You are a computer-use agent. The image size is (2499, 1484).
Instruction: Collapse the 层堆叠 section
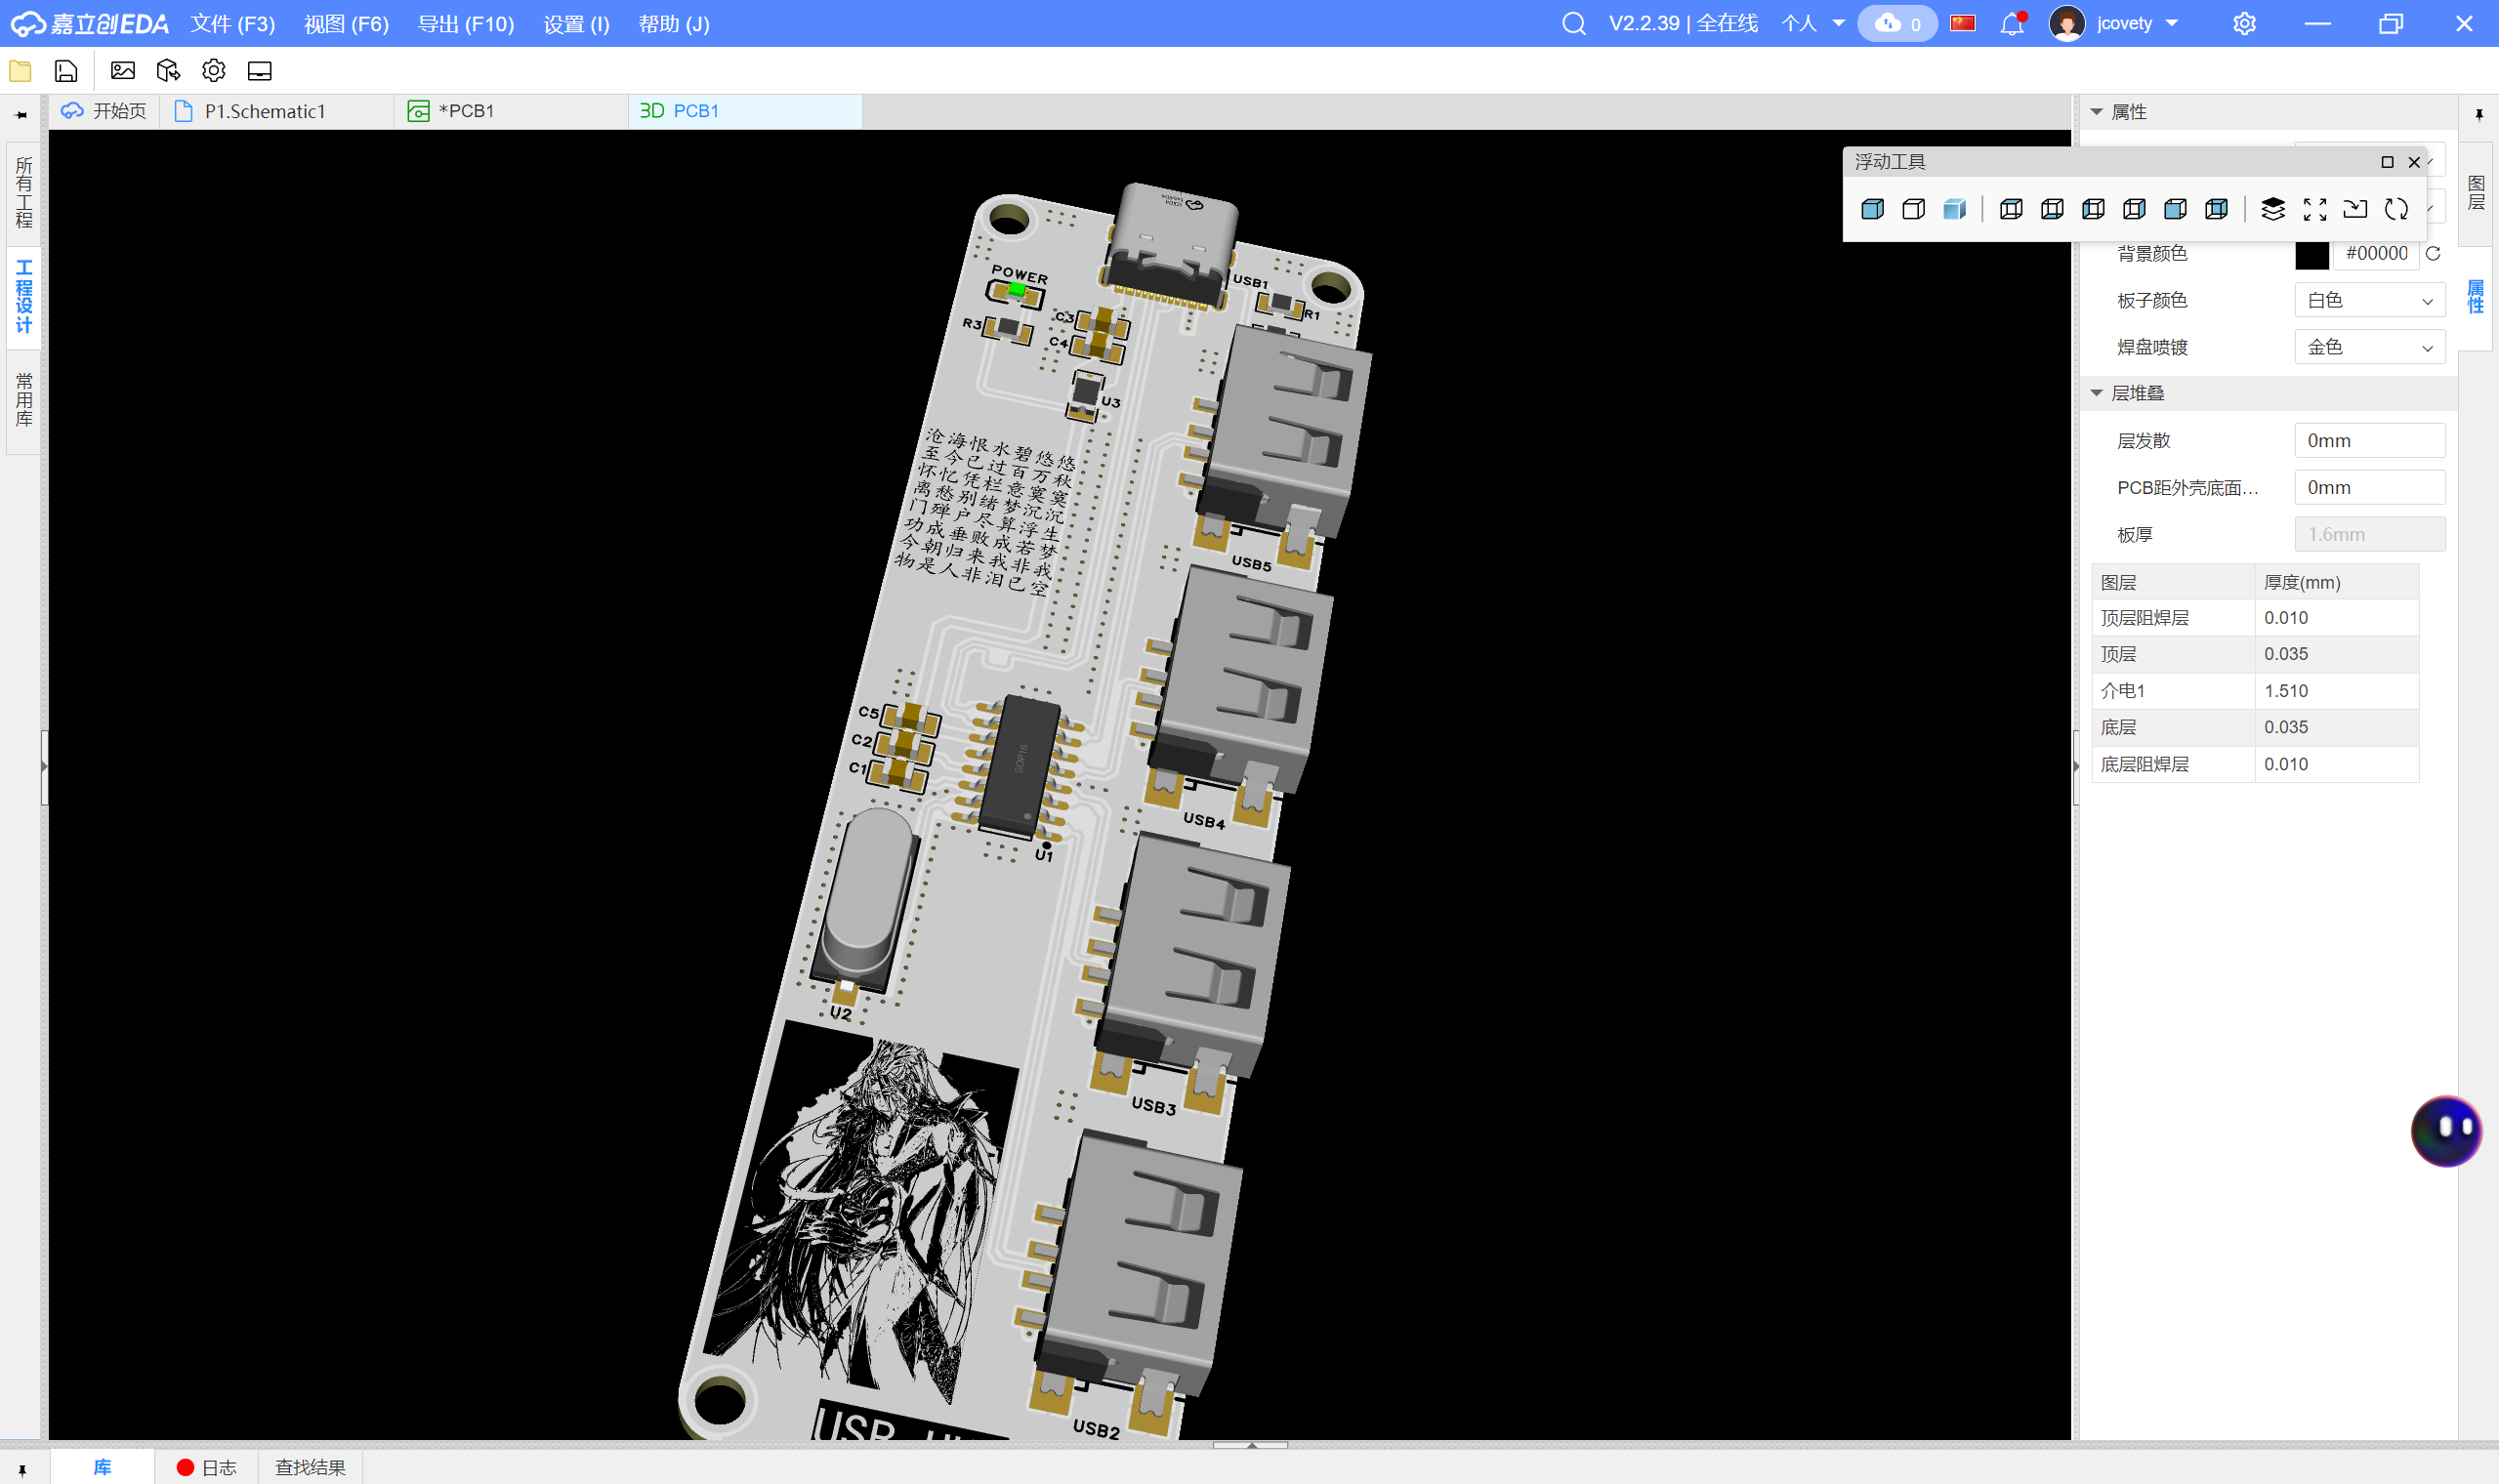pyautogui.click(x=2097, y=393)
